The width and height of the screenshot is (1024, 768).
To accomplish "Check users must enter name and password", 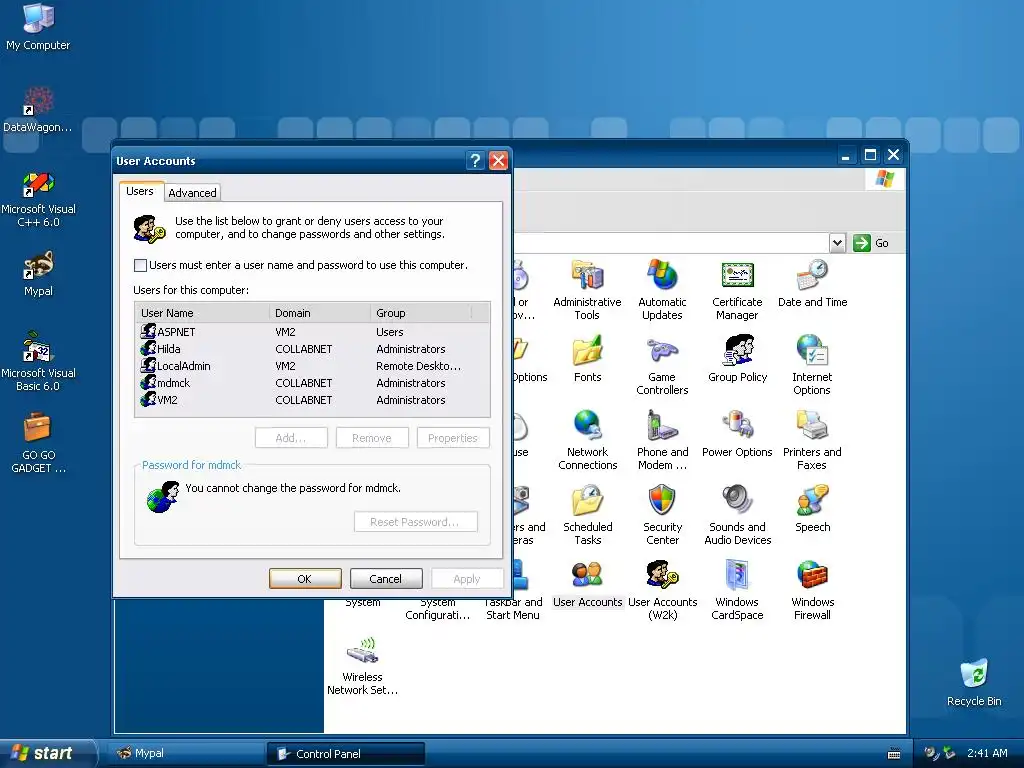I will [140, 265].
